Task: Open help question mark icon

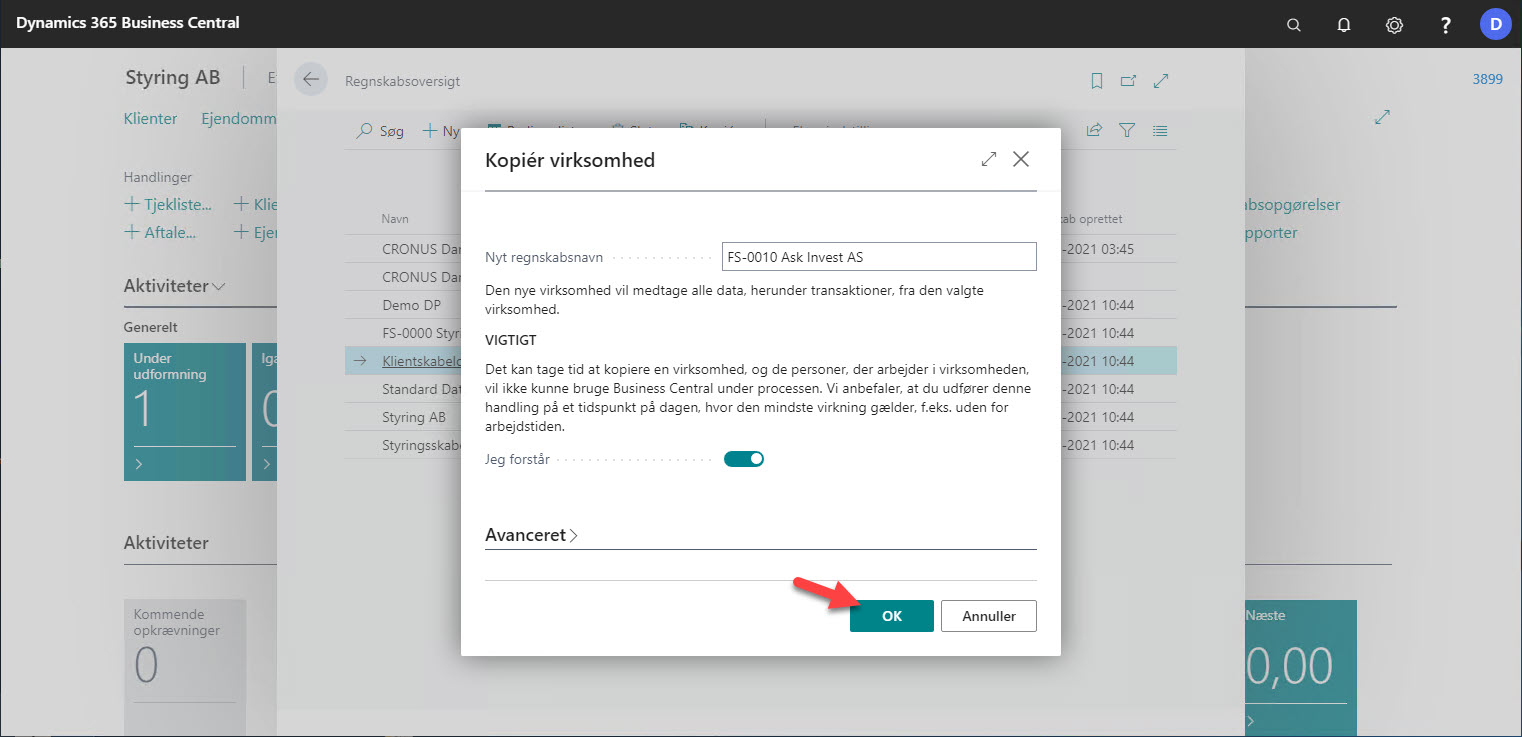Action: tap(1445, 25)
